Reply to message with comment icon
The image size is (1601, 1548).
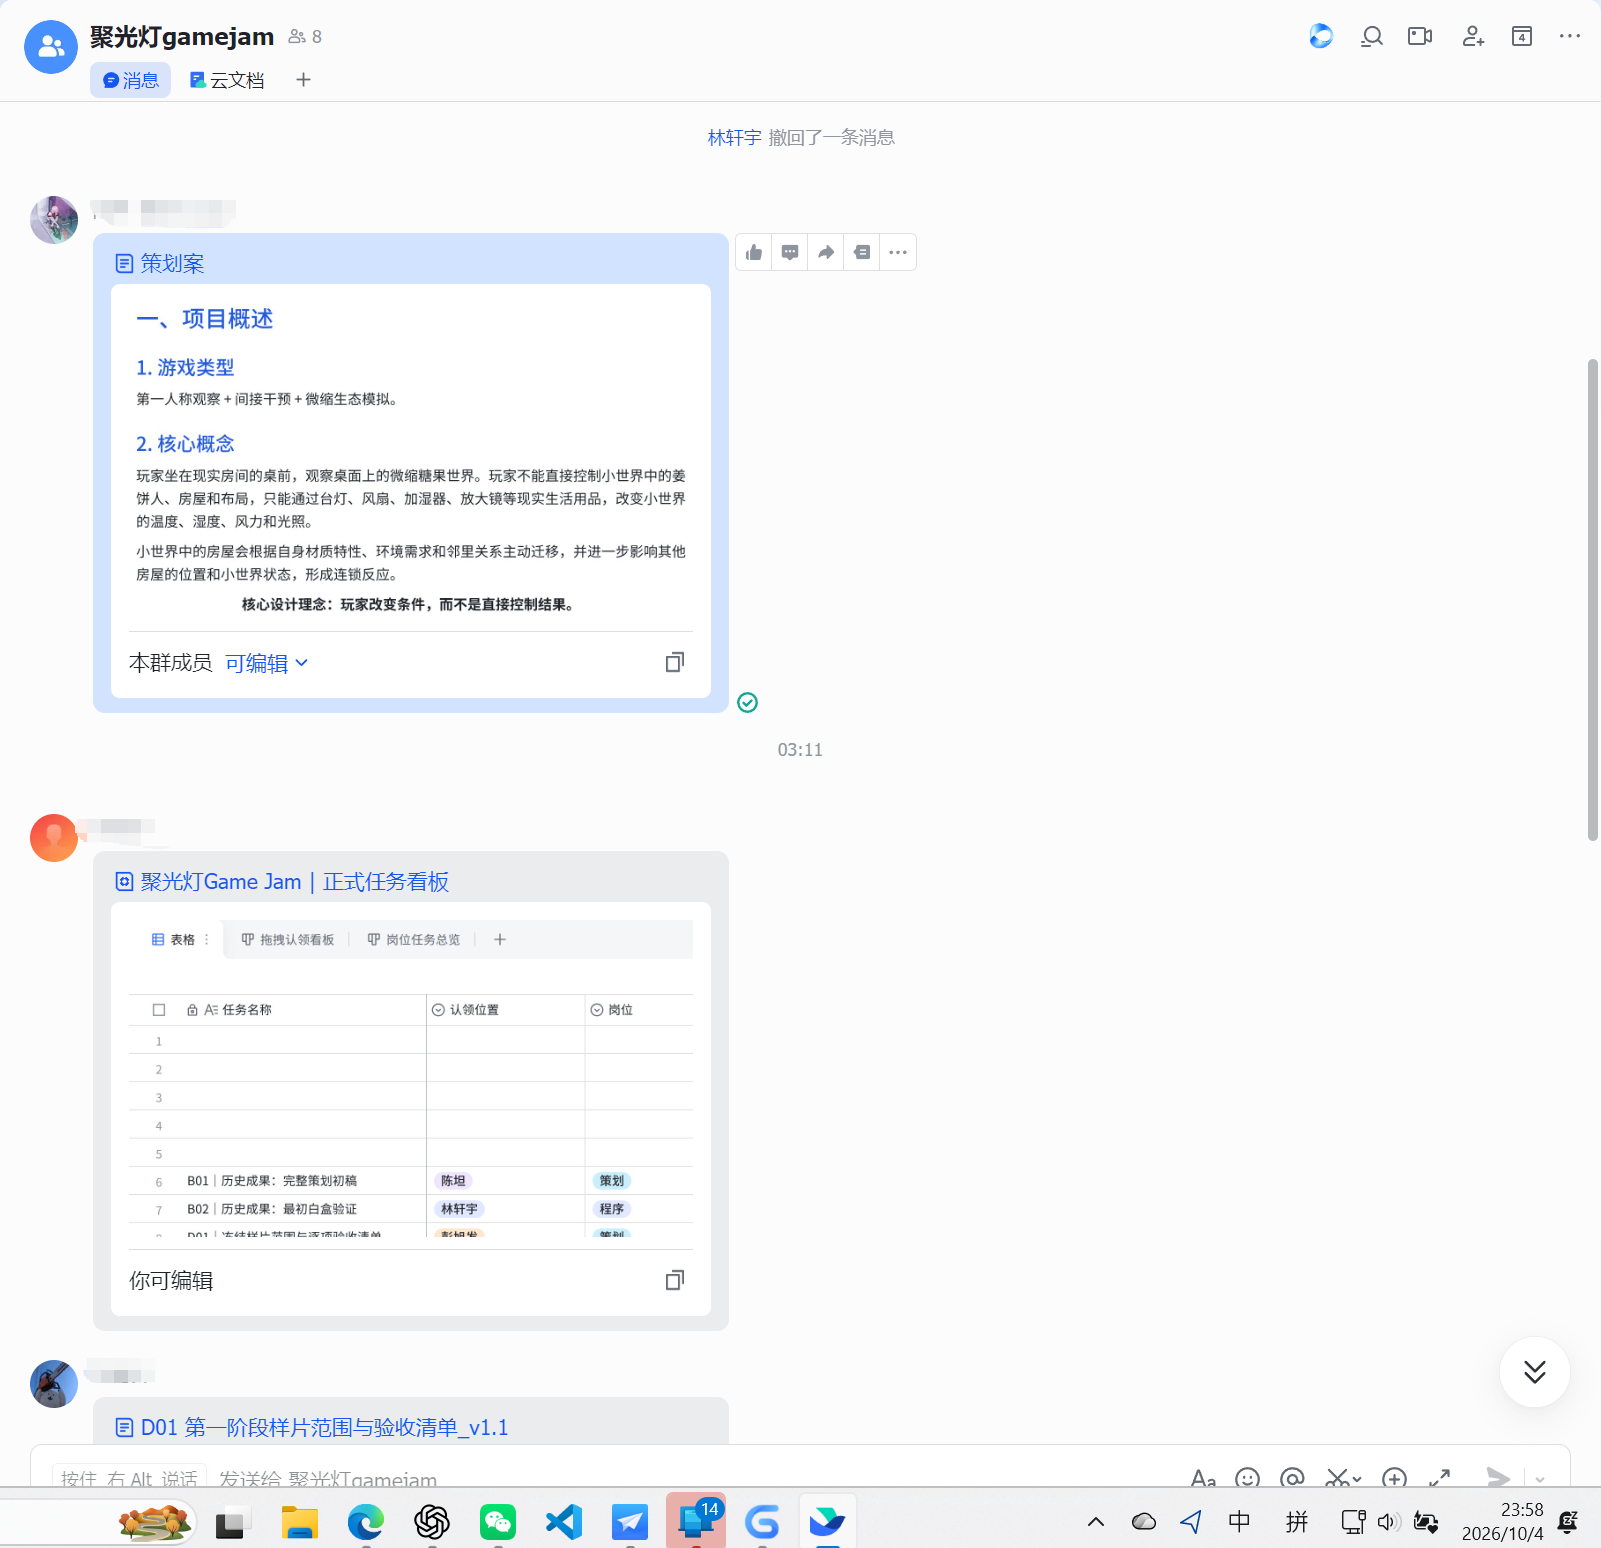790,253
